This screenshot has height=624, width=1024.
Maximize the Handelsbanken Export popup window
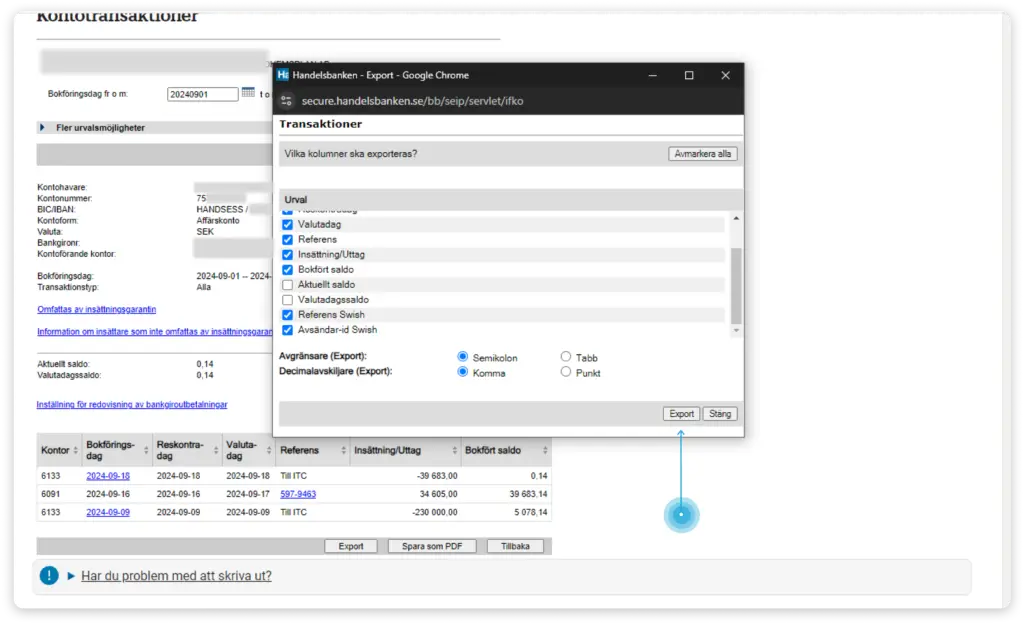coord(689,75)
